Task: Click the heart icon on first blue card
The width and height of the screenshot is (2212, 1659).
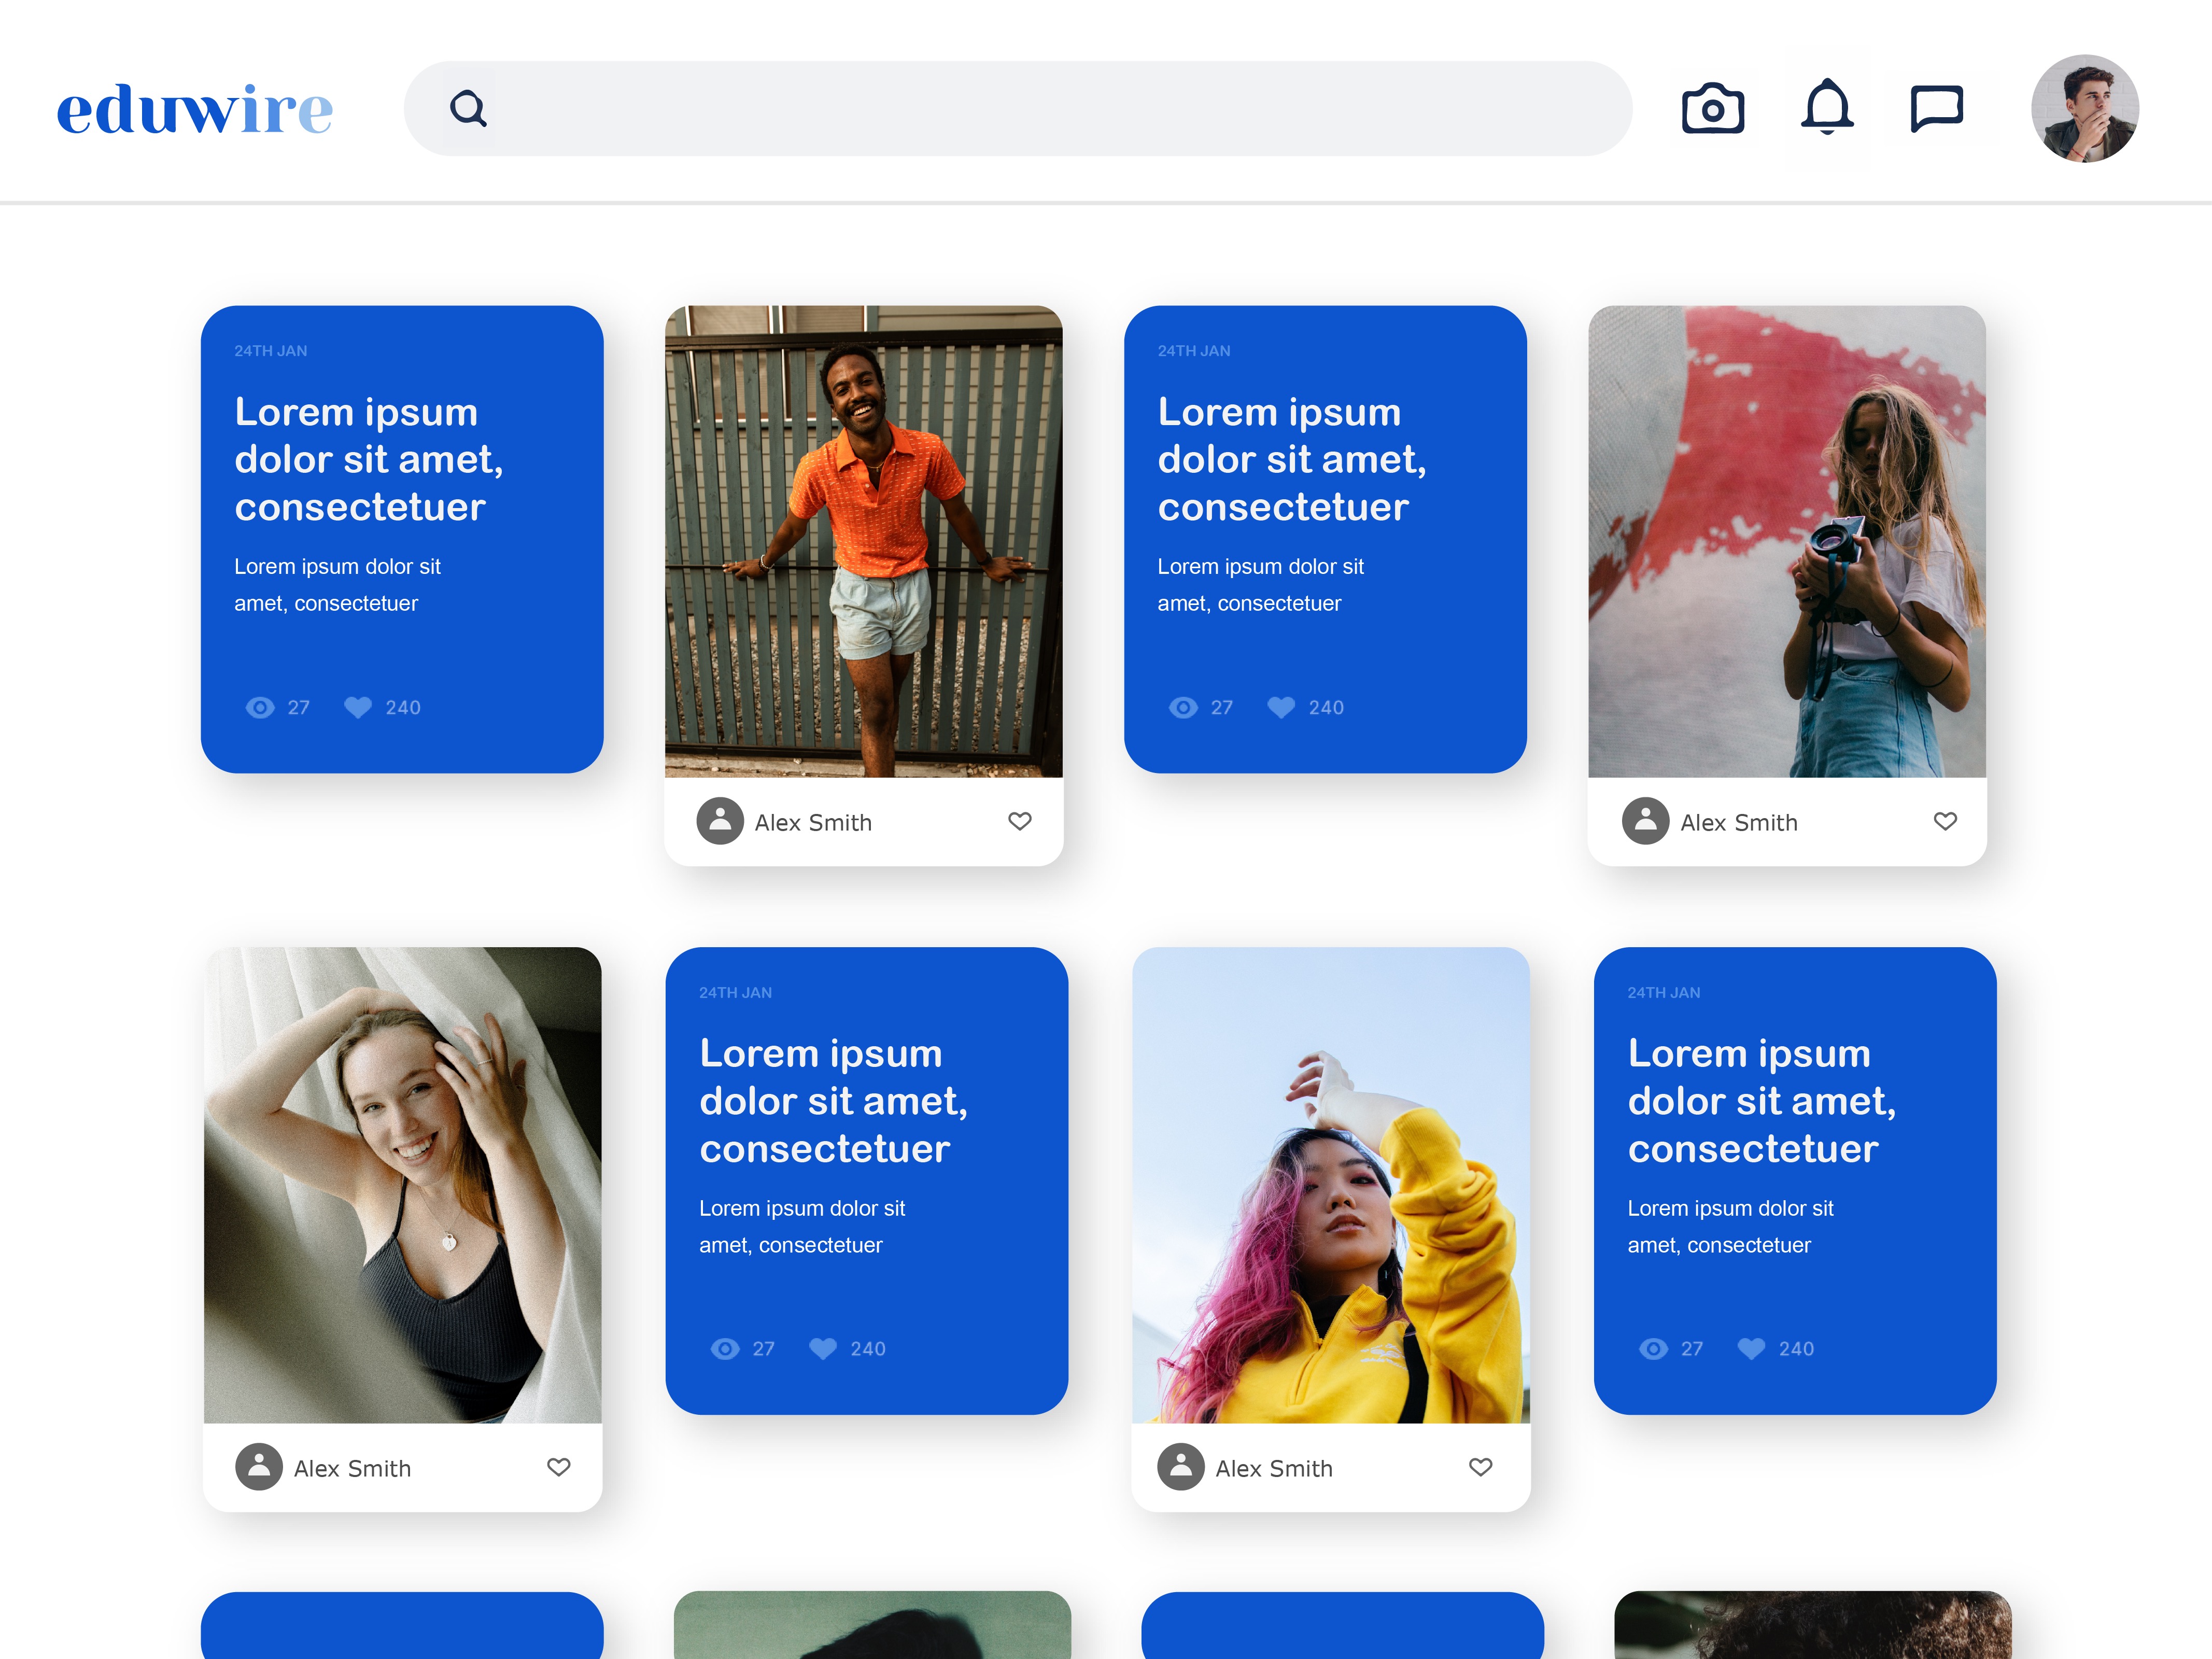Action: (358, 707)
